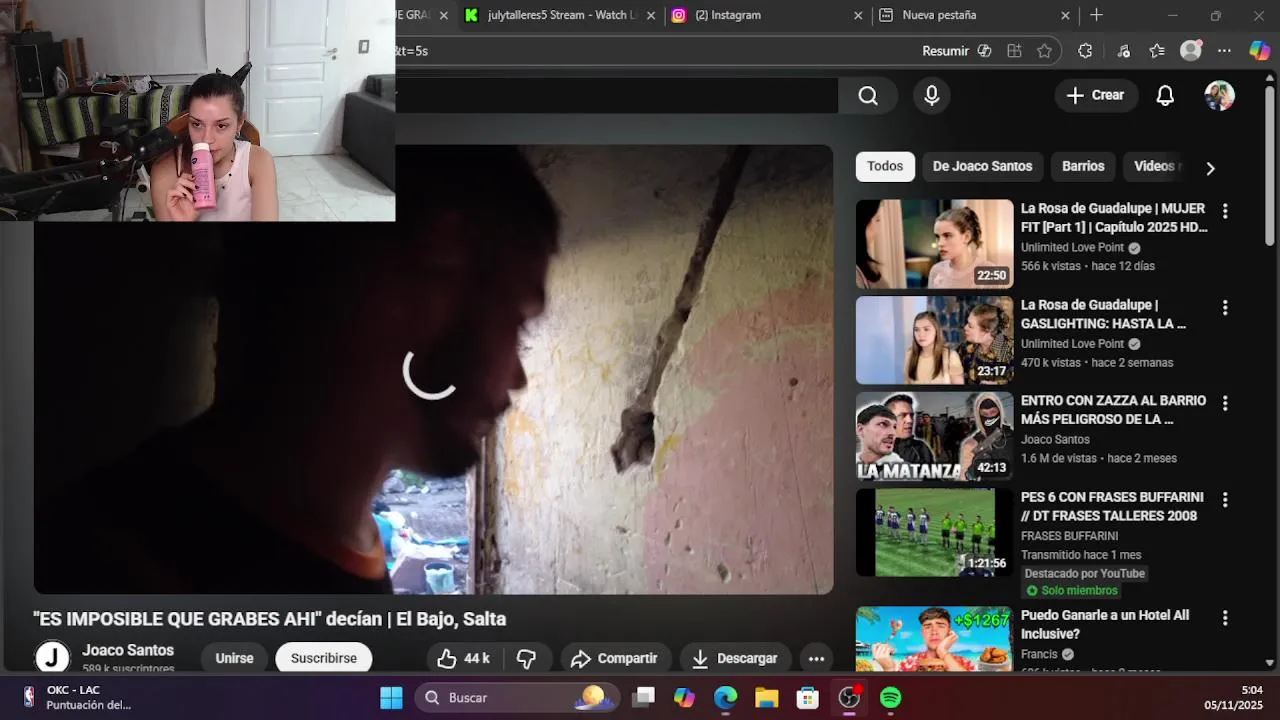1280x720 pixels.
Task: Click the Unirse button
Action: [x=234, y=658]
